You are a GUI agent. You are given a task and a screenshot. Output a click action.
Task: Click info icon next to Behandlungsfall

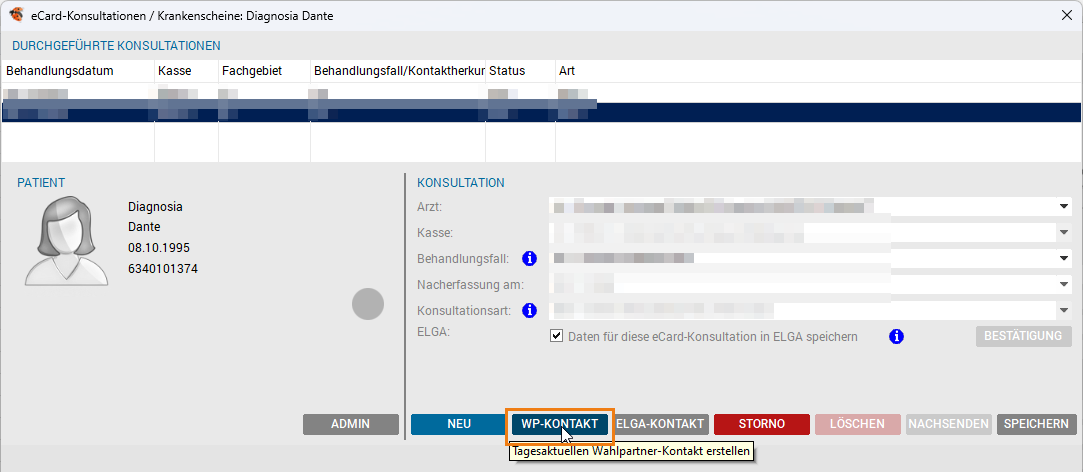tap(530, 259)
